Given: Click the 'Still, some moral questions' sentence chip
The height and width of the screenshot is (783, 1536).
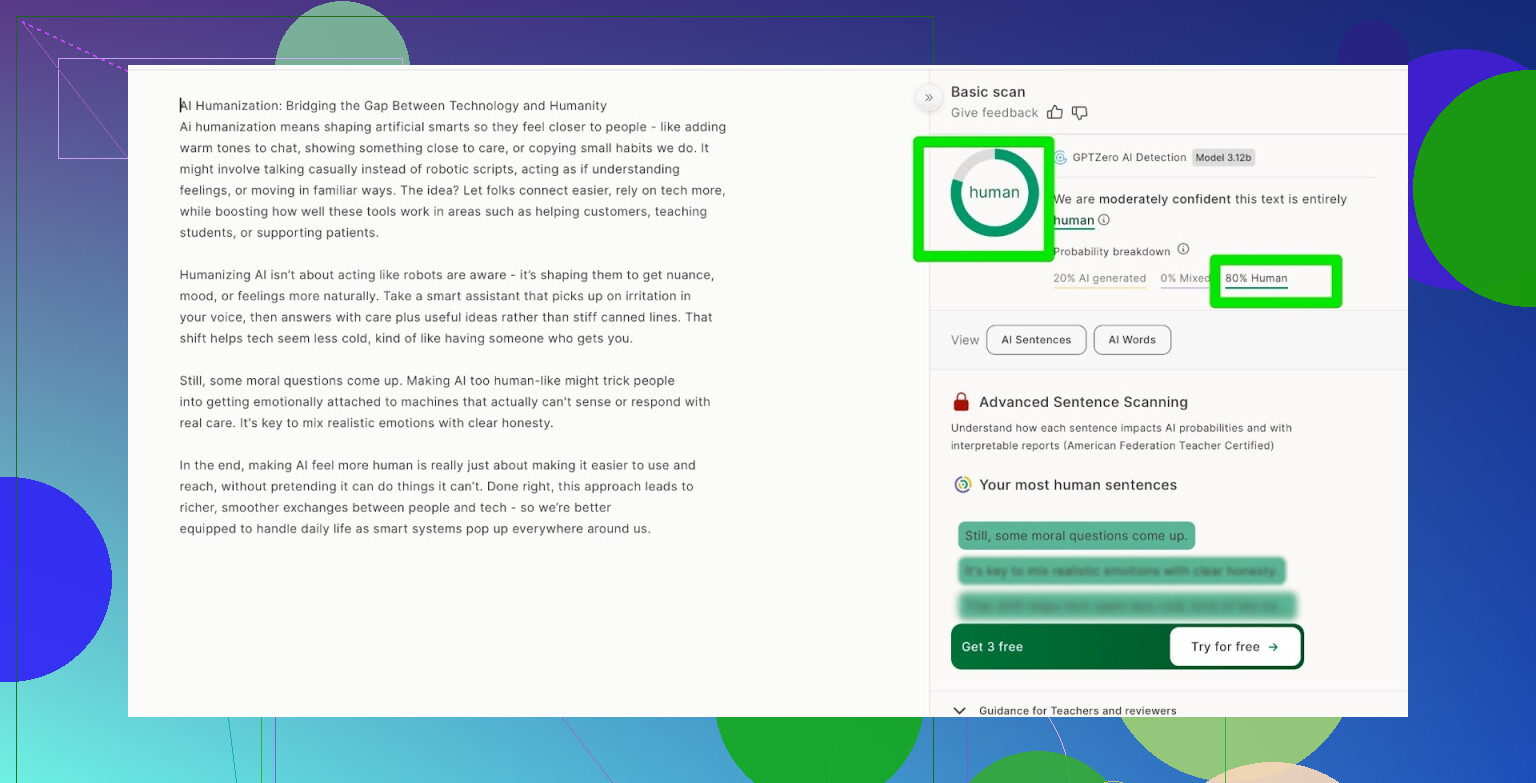Looking at the screenshot, I should click(1076, 536).
